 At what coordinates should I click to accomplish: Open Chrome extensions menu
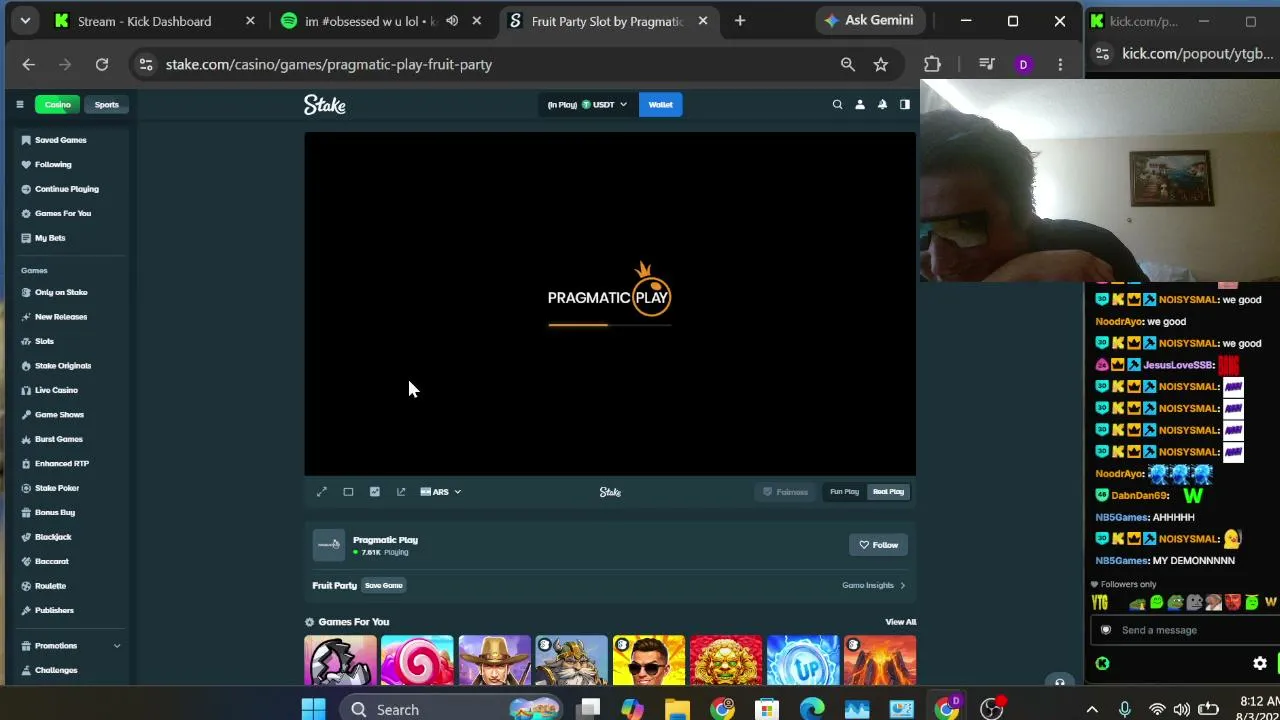coord(932,64)
